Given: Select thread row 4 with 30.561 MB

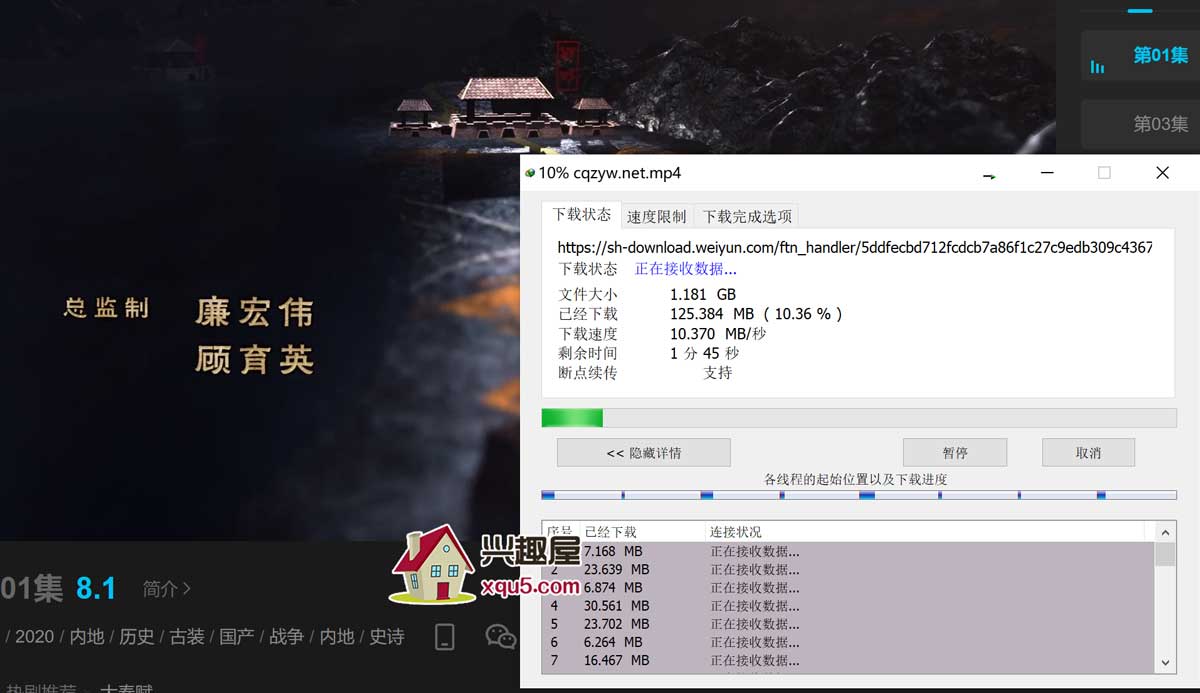Looking at the screenshot, I should pyautogui.click(x=848, y=605).
